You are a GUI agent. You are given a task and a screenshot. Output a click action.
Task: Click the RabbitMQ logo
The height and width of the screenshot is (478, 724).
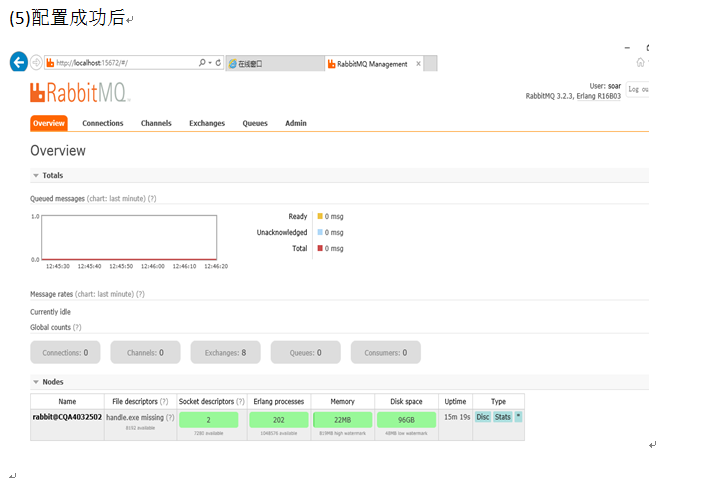tap(80, 92)
